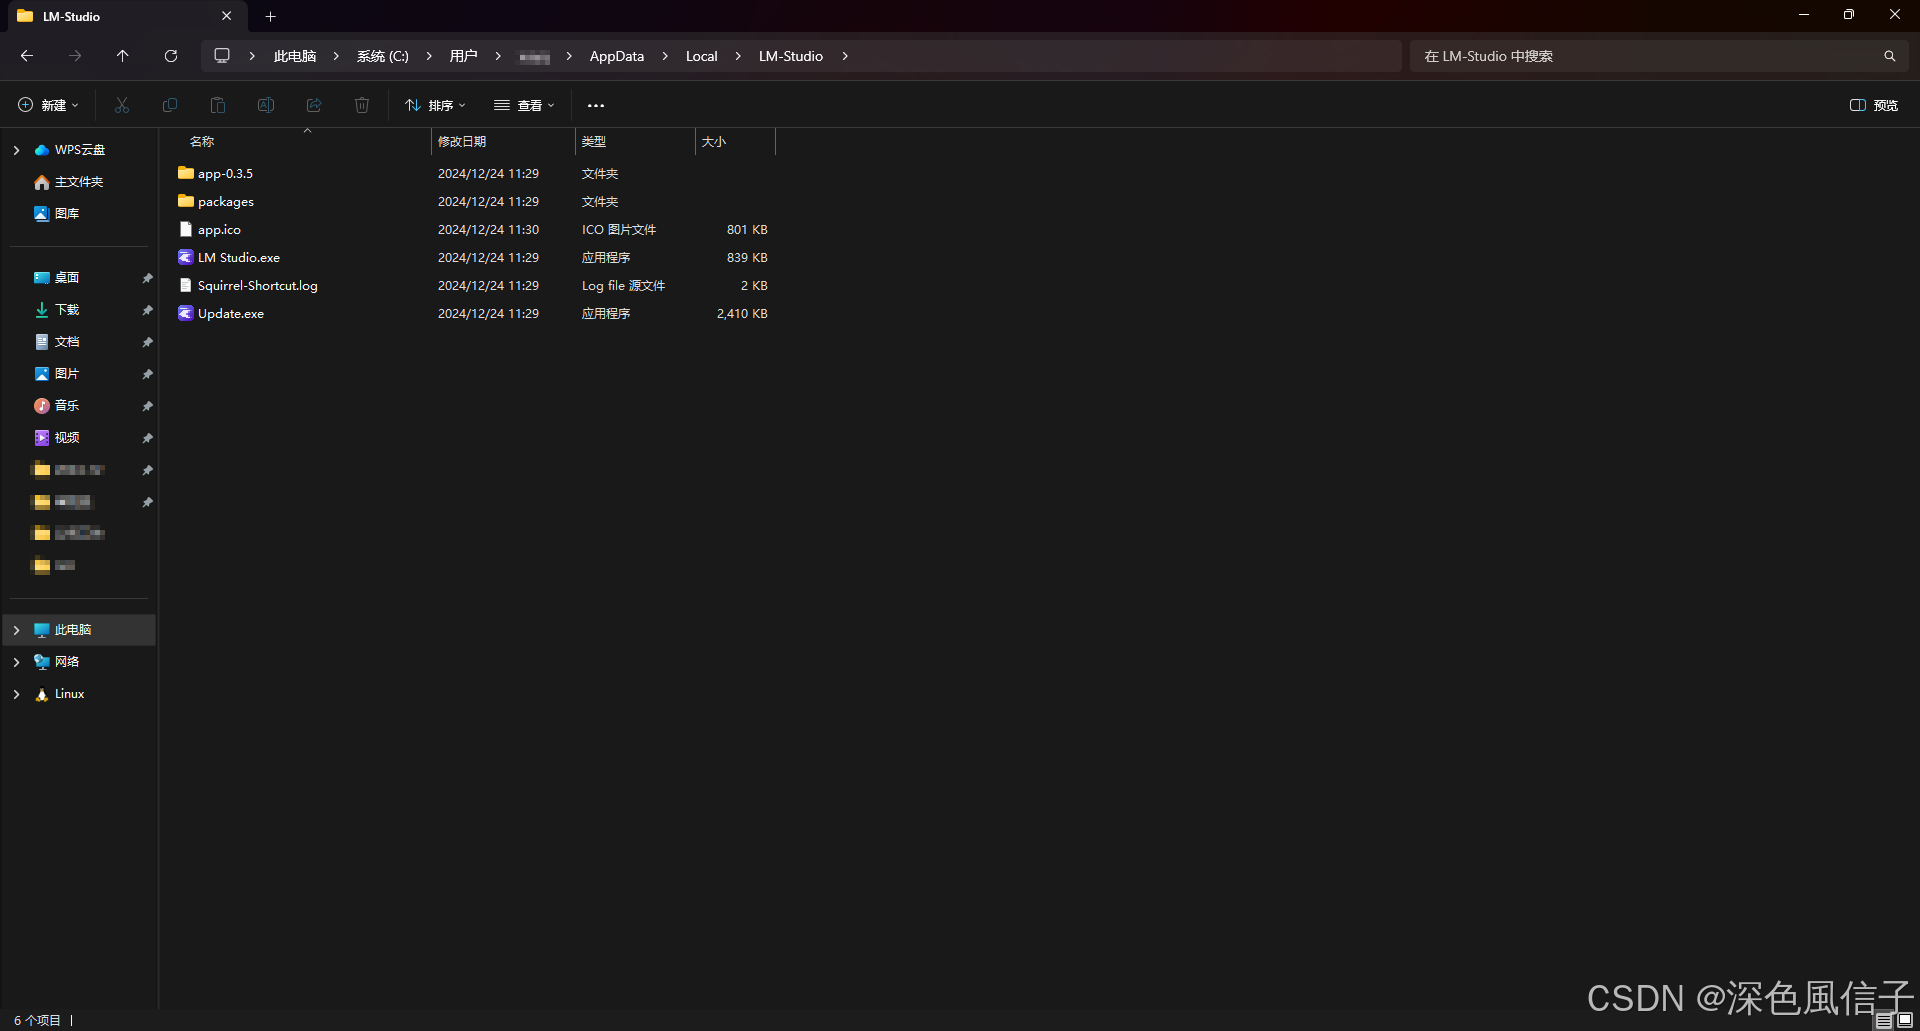Image resolution: width=1920 pixels, height=1031 pixels.
Task: Refresh the current folder view
Action: pos(171,56)
